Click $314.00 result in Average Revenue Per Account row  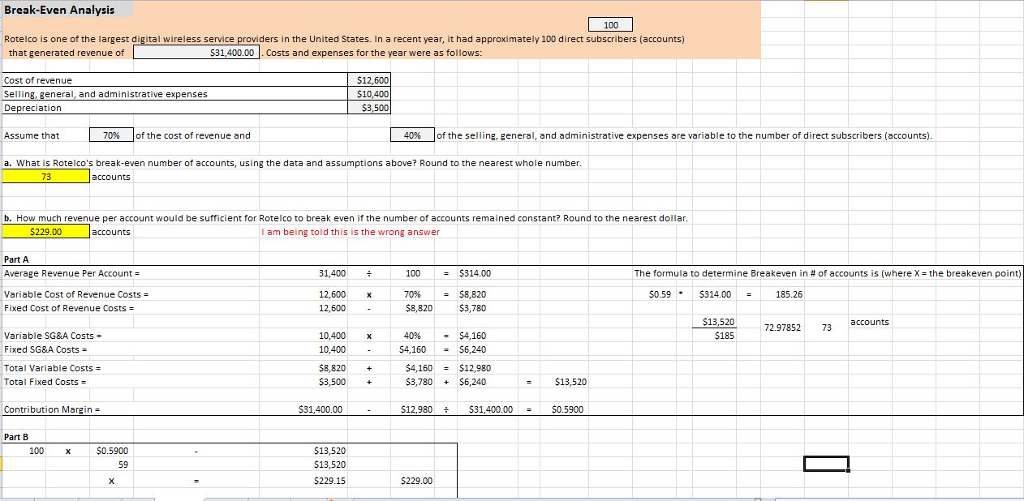475,272
